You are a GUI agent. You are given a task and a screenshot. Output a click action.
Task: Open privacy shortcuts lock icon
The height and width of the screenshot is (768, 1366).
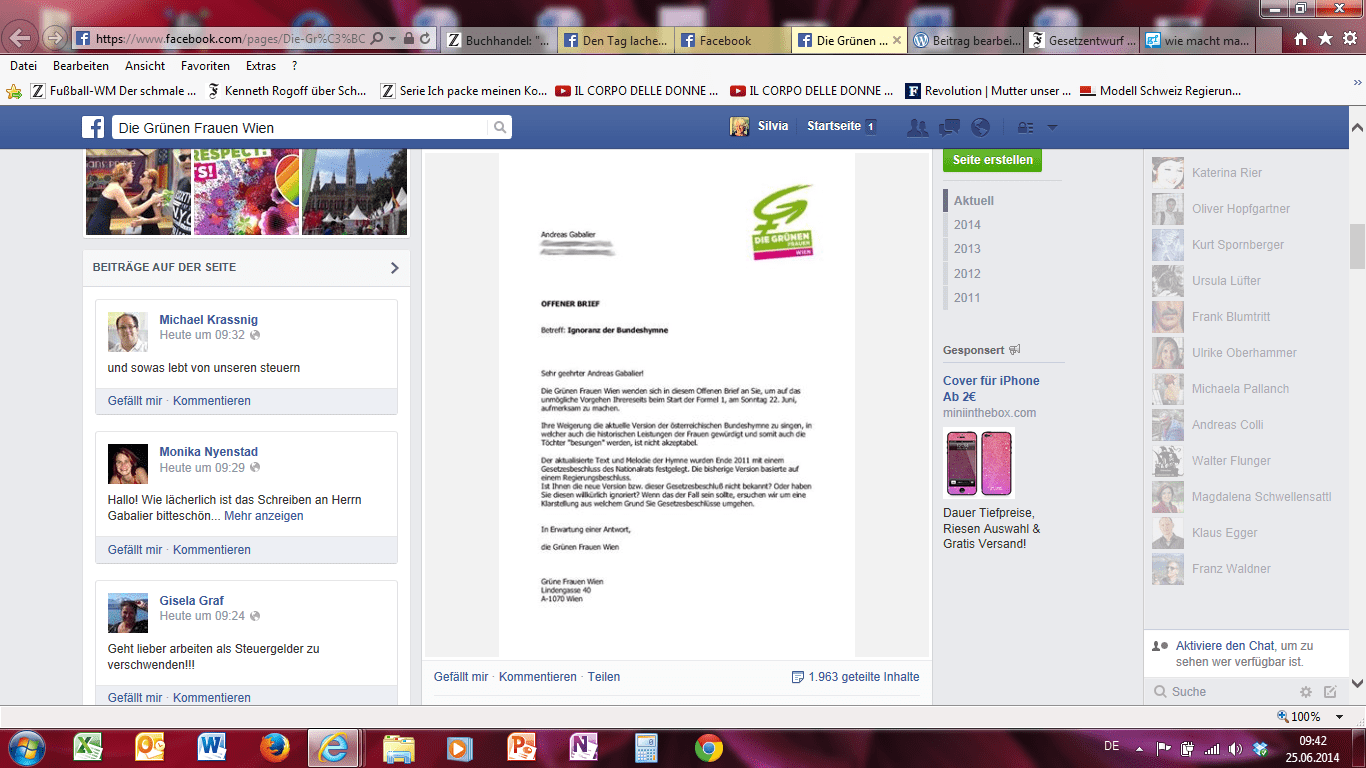pos(1026,127)
